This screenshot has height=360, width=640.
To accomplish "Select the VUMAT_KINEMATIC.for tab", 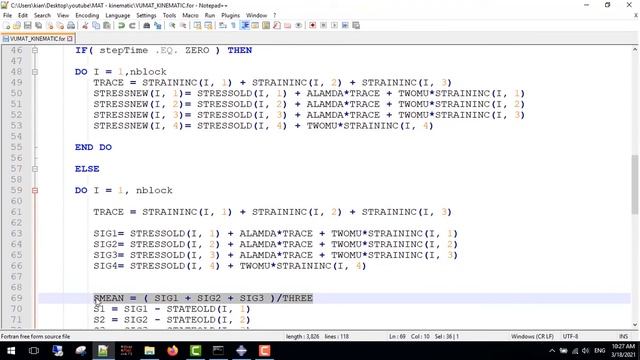I will click(x=38, y=38).
